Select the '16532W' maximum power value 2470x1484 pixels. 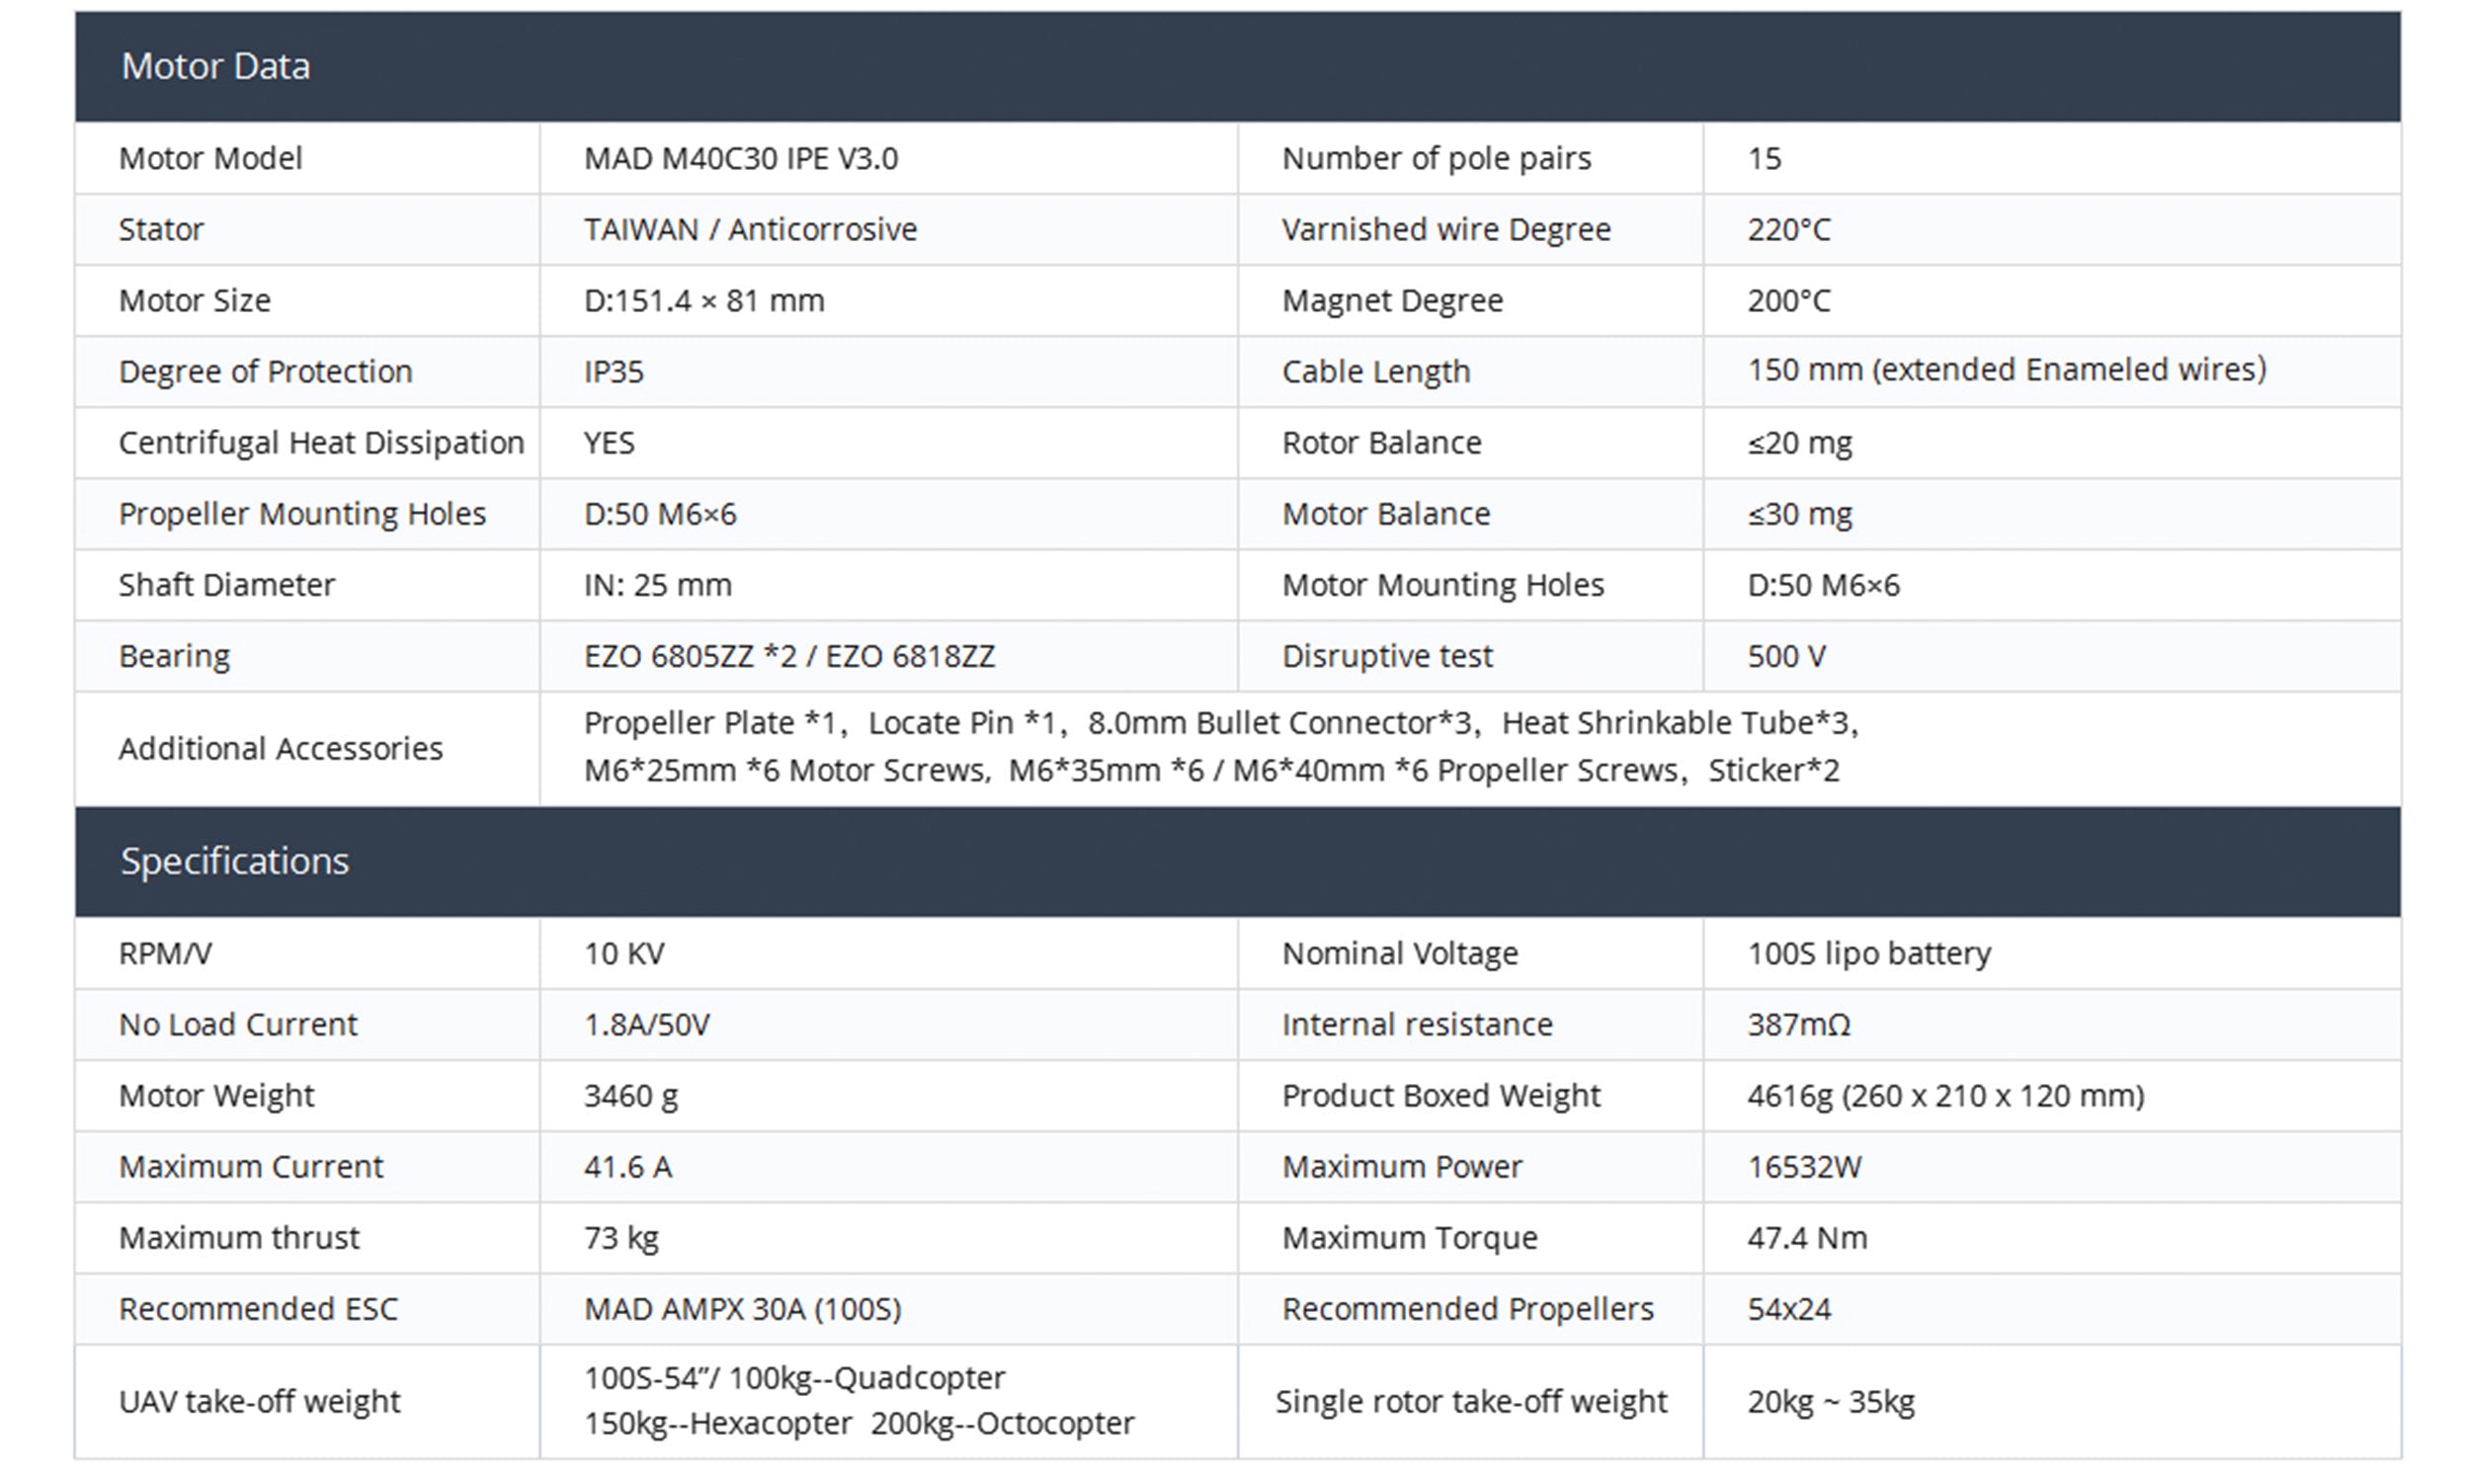pyautogui.click(x=1804, y=1166)
